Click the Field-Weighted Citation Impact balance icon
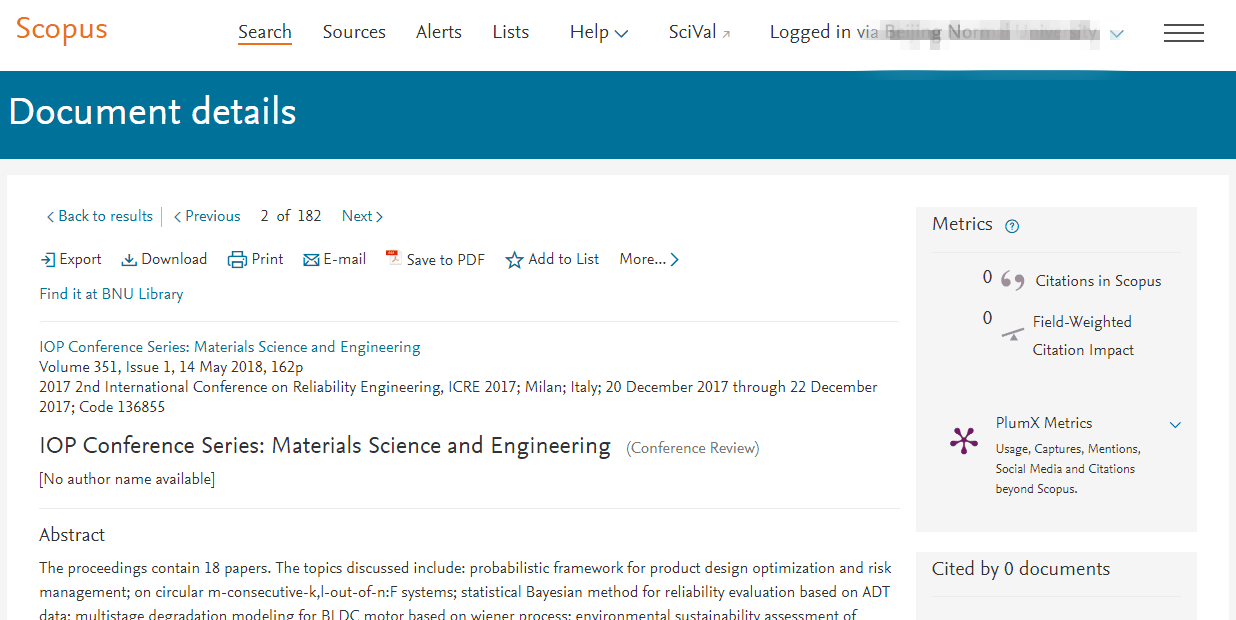Image resolution: width=1236 pixels, height=620 pixels. pyautogui.click(x=1014, y=333)
